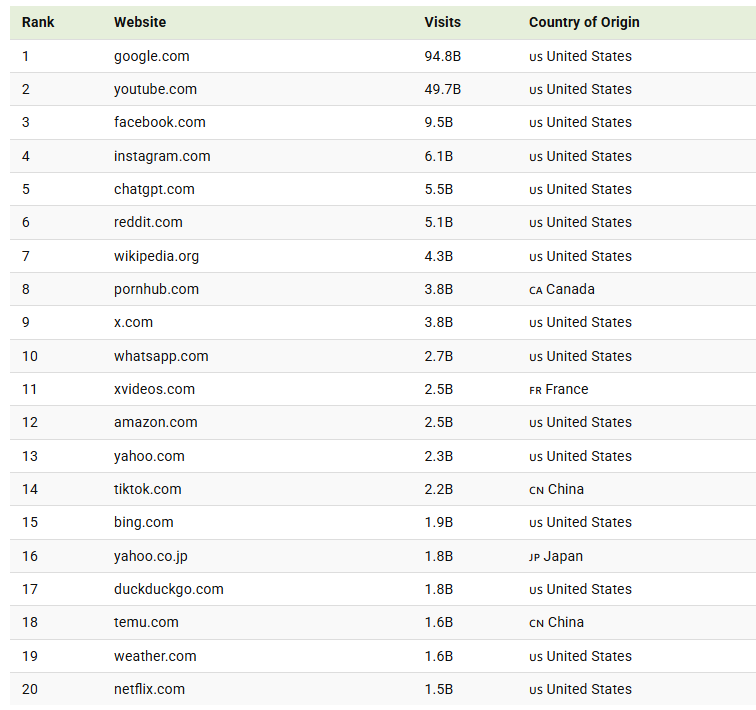Click the 2.2B visits value
This screenshot has width=756, height=710.
(439, 489)
